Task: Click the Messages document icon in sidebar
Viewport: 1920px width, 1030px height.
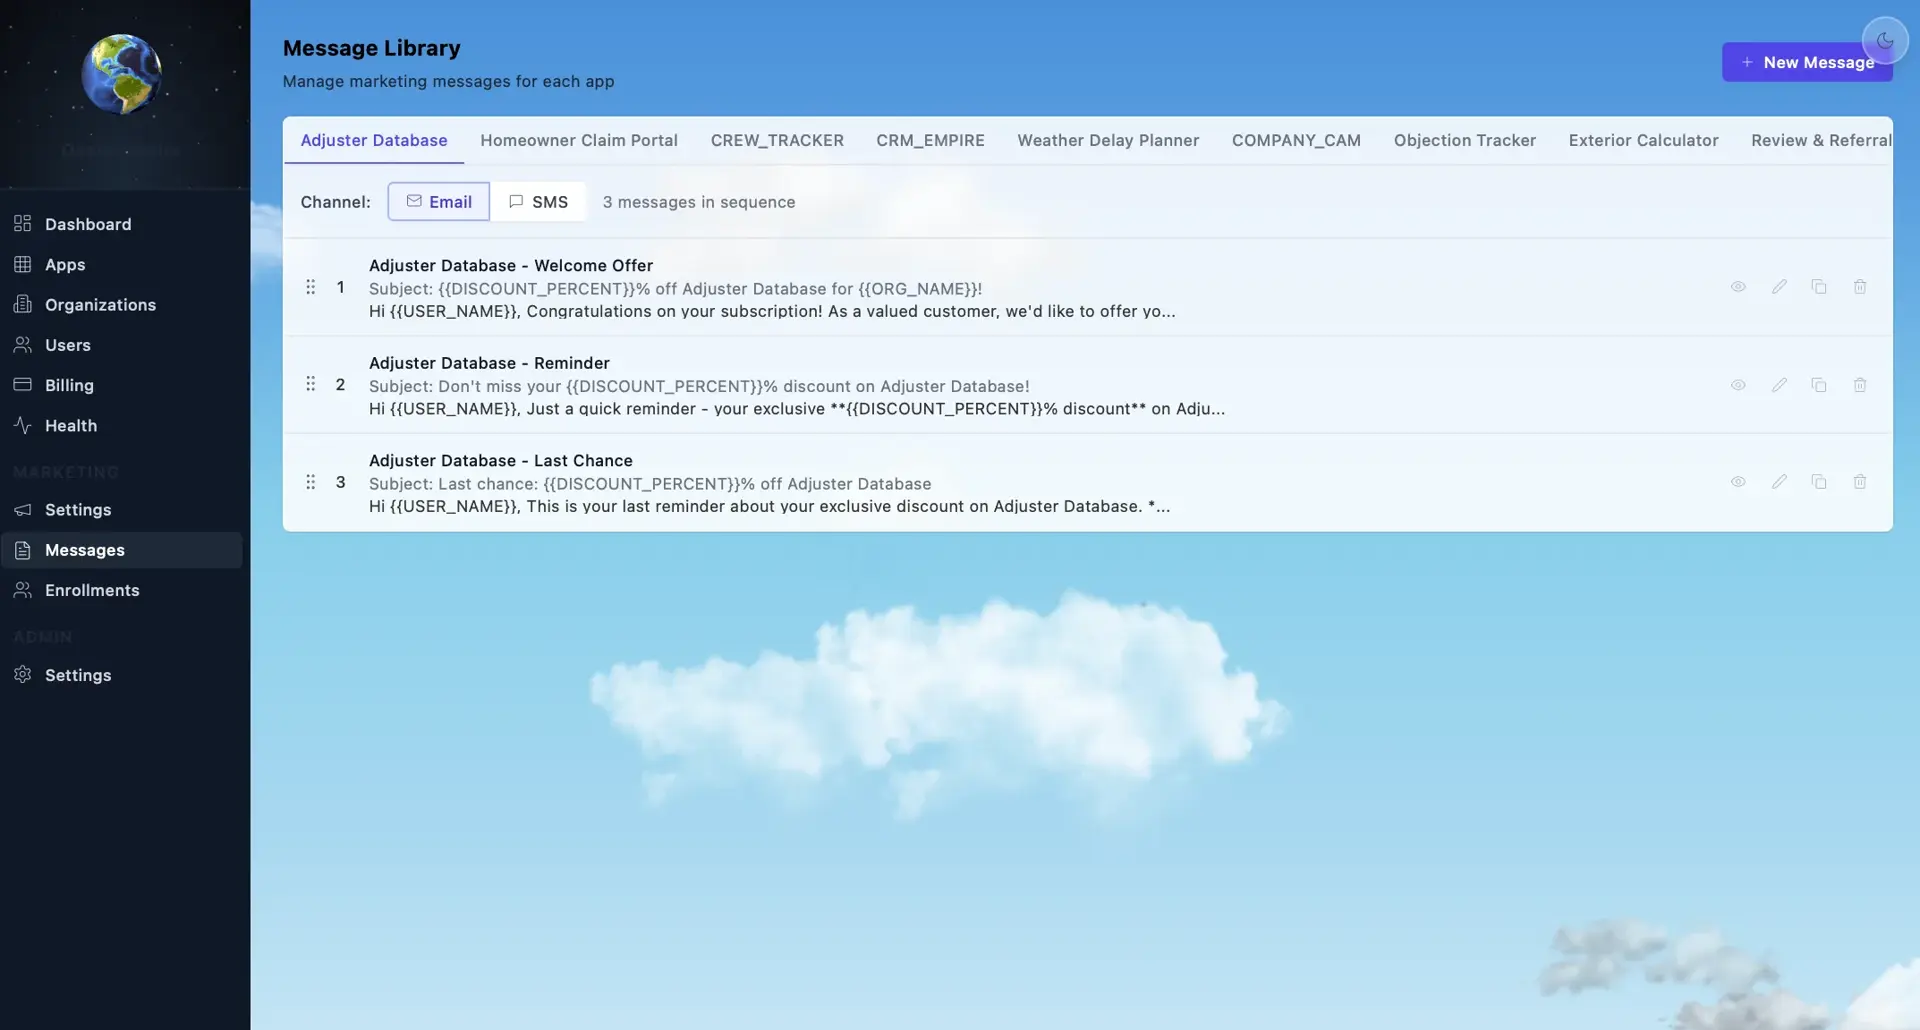Action: coord(22,550)
